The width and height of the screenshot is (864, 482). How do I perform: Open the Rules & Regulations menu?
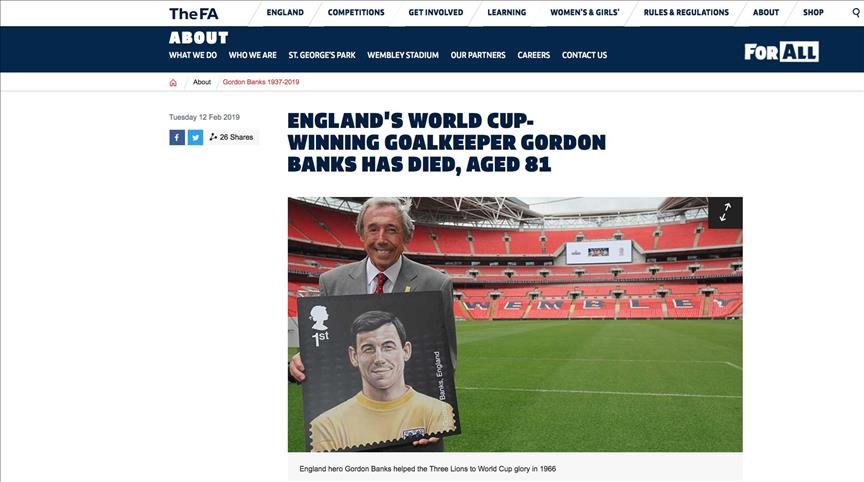686,13
